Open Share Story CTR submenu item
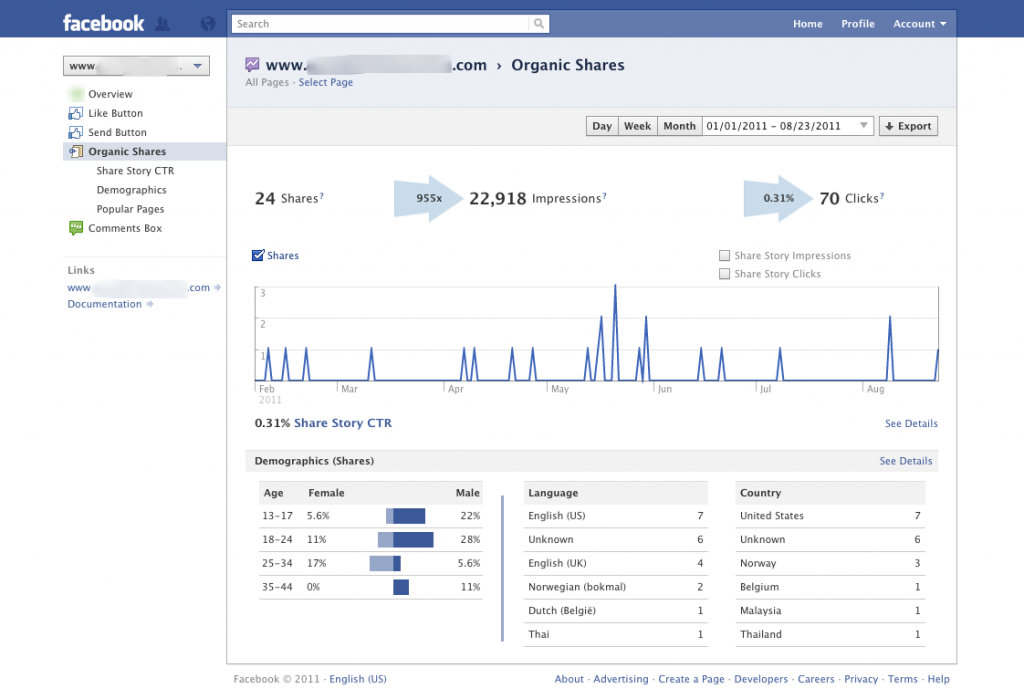Image resolution: width=1024 pixels, height=699 pixels. pos(135,171)
